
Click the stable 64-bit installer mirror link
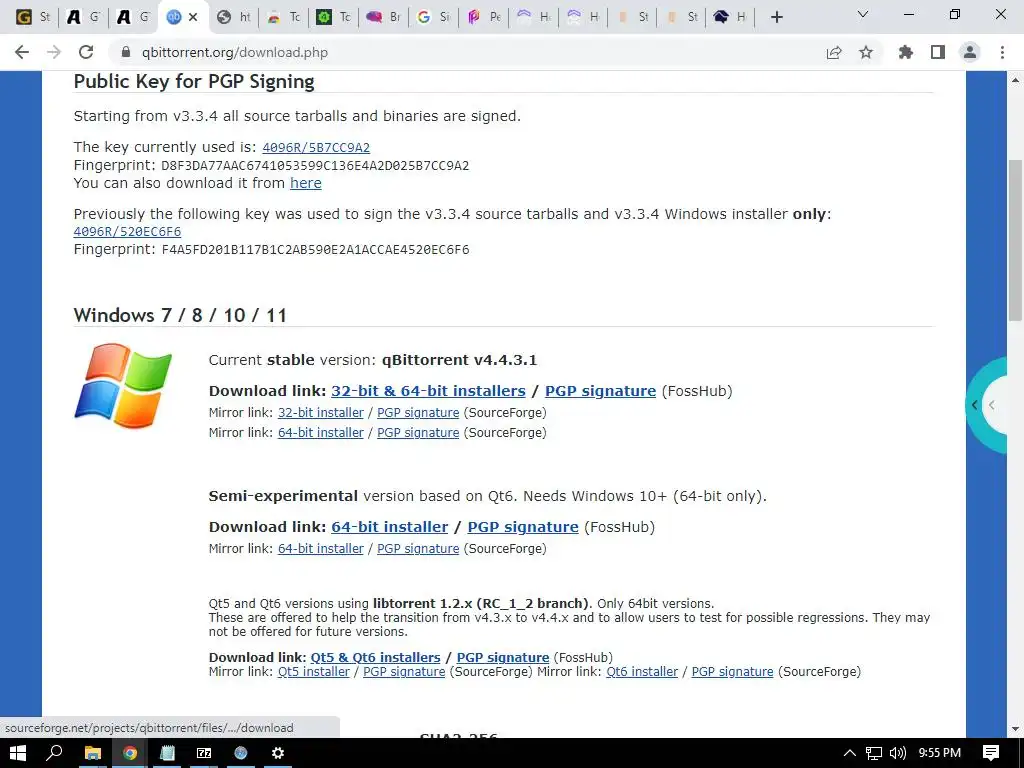[321, 432]
